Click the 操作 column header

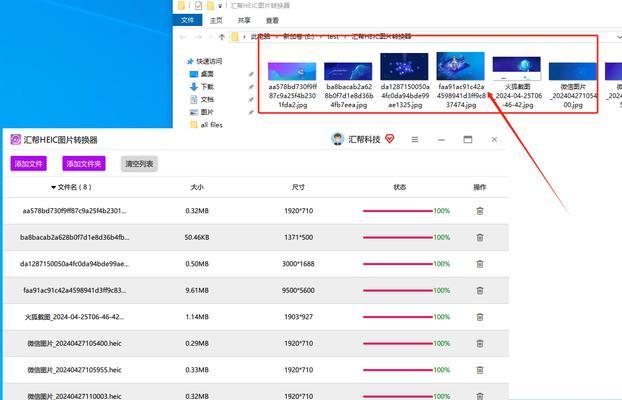pos(480,187)
